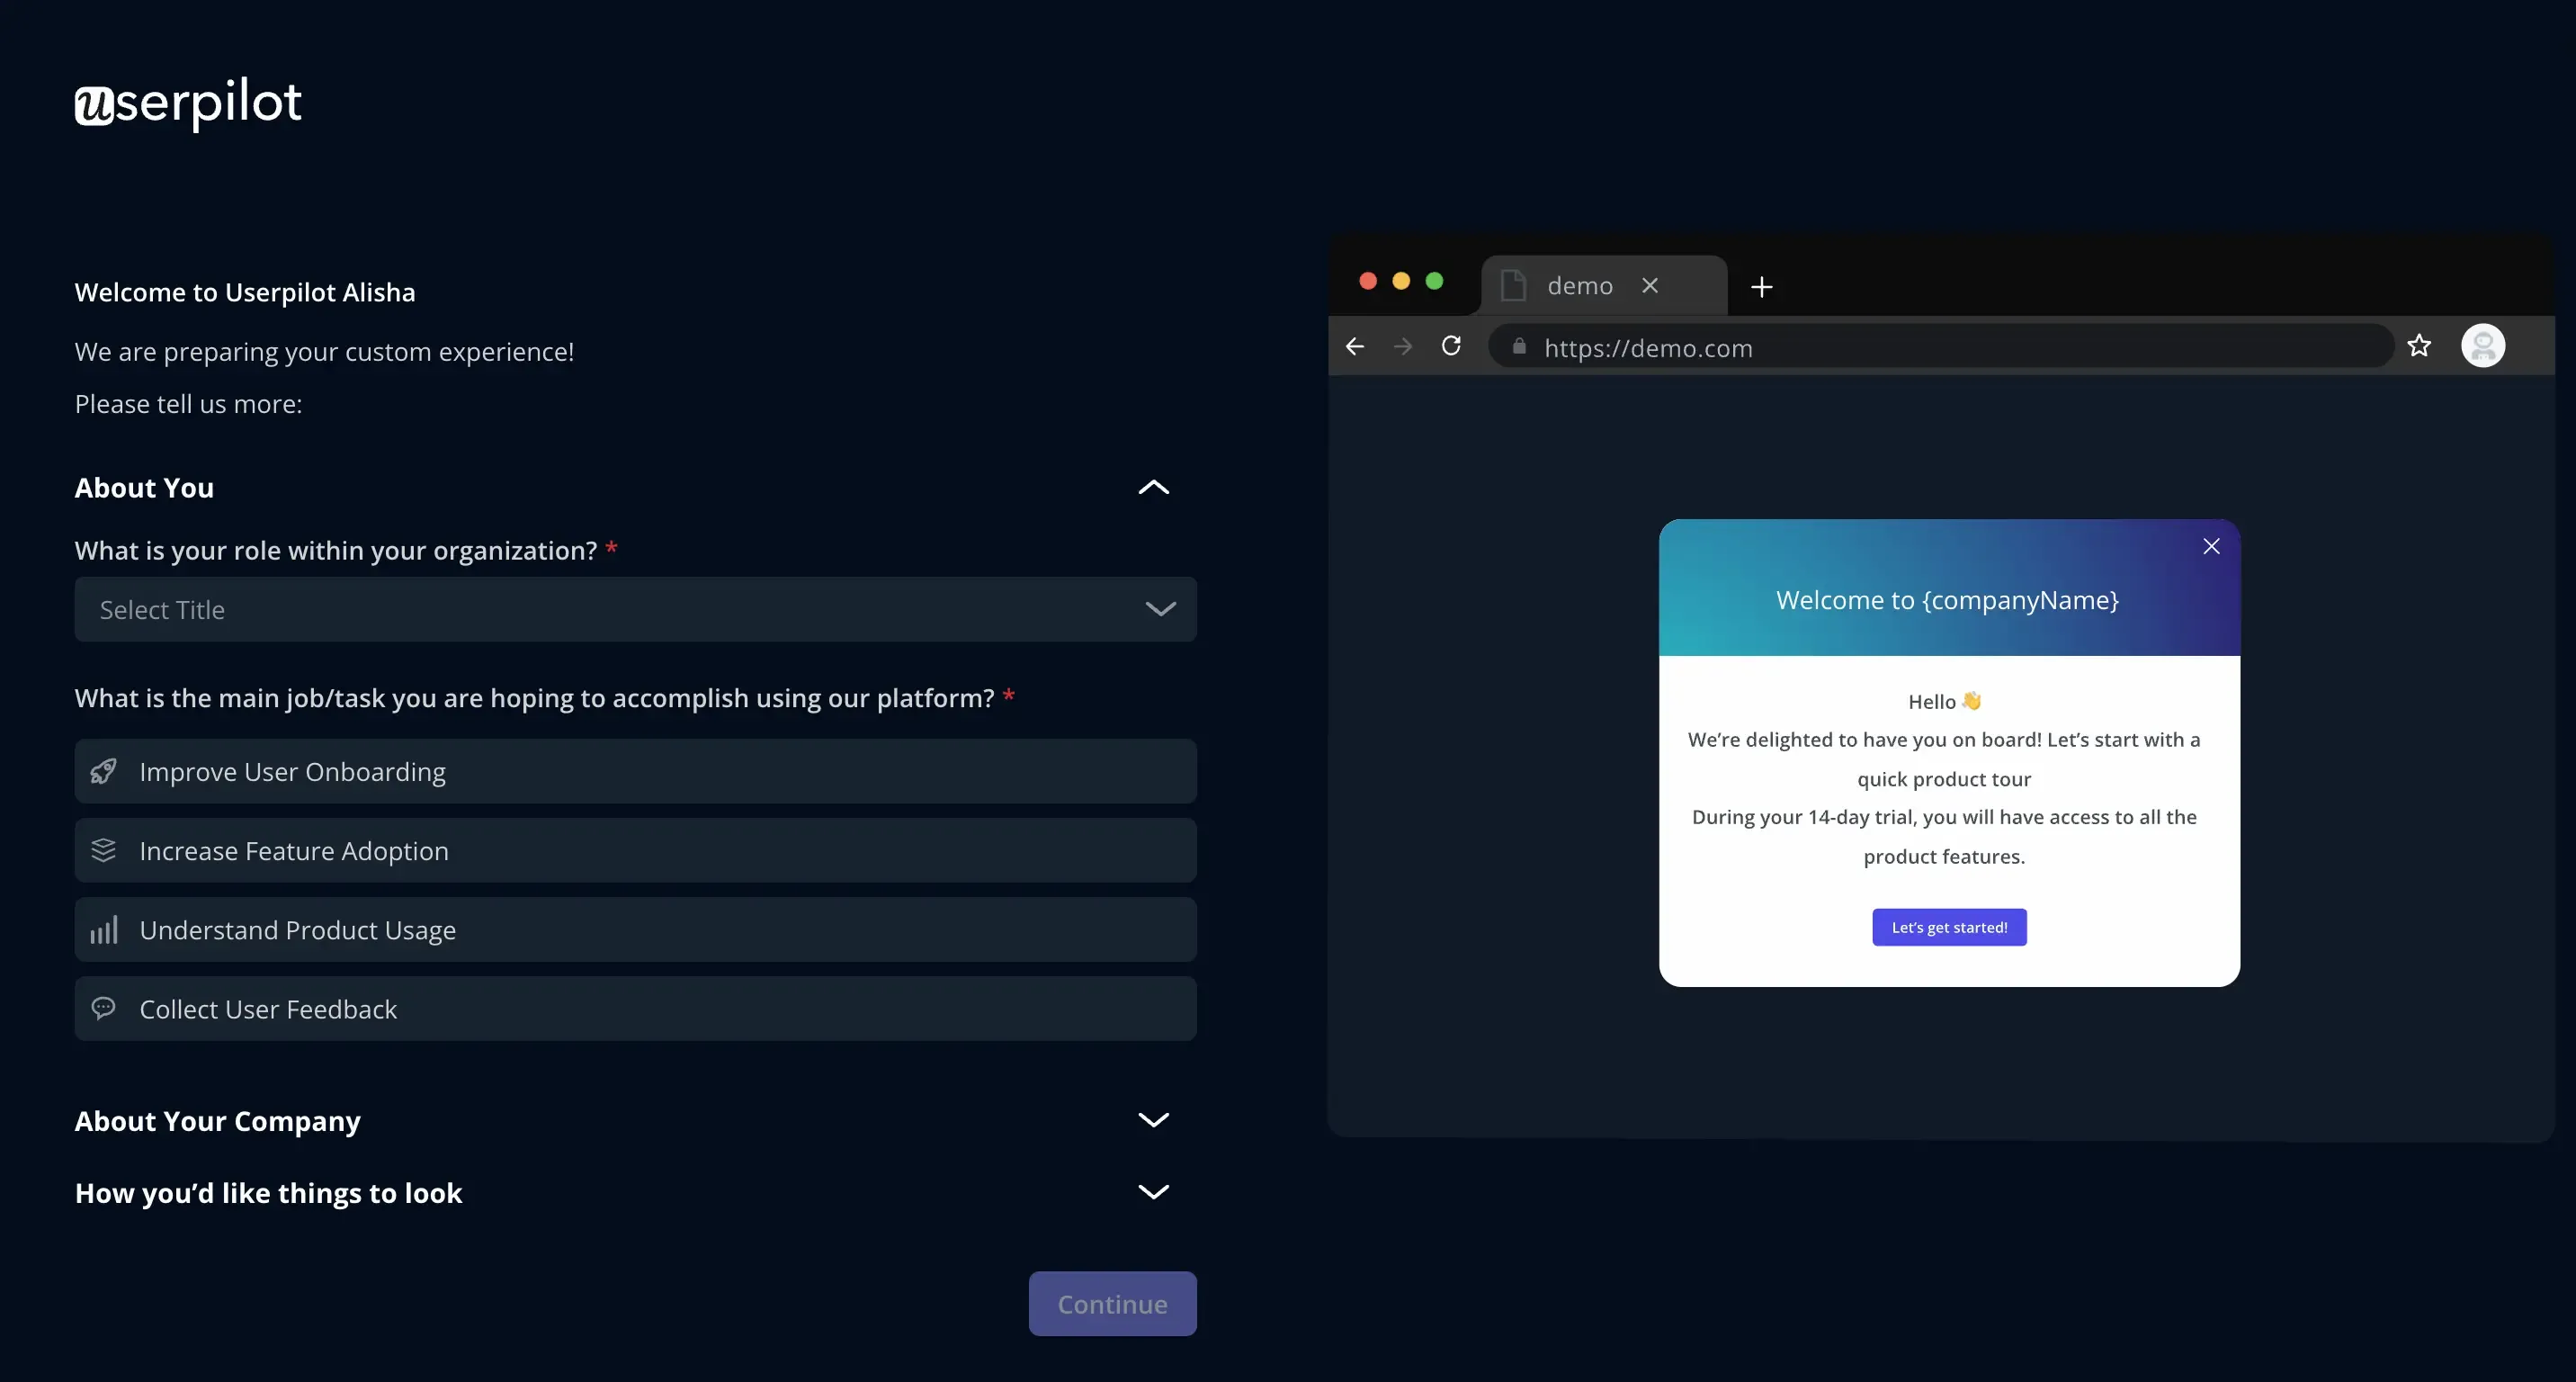The height and width of the screenshot is (1382, 2576).
Task: Click the red window dot in the preview
Action: pyautogui.click(x=1368, y=281)
